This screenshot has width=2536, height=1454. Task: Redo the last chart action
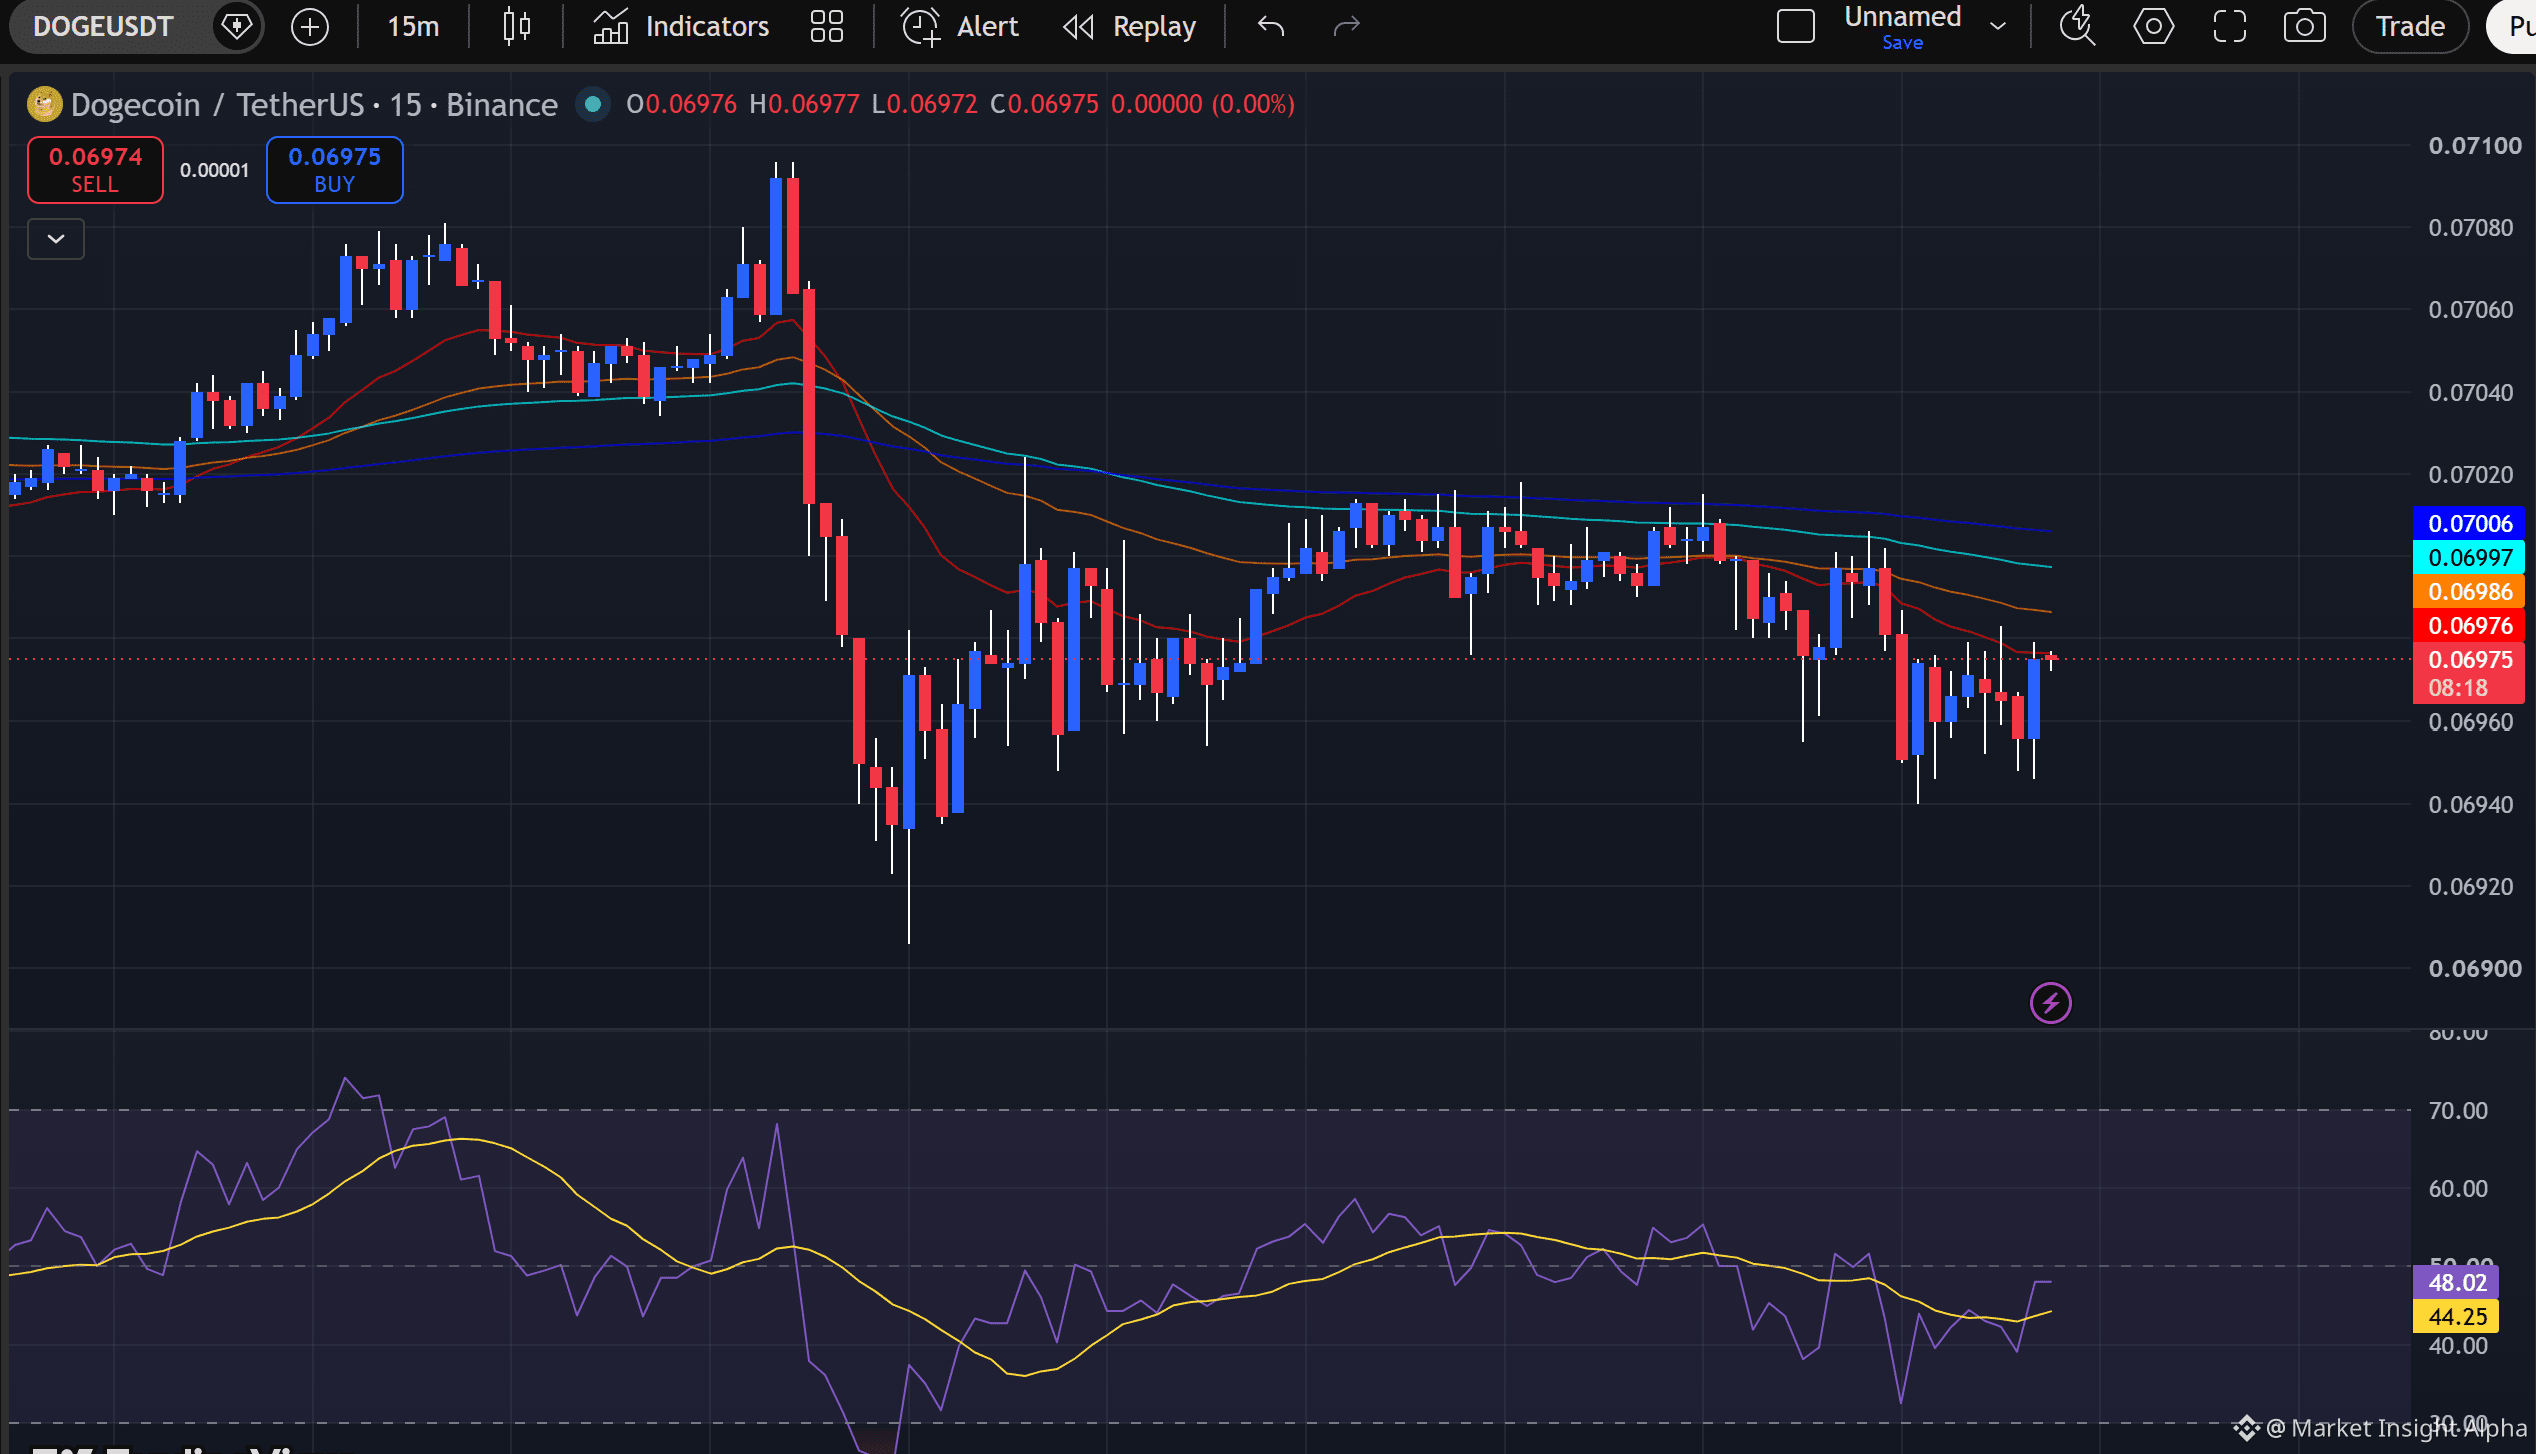[1347, 27]
